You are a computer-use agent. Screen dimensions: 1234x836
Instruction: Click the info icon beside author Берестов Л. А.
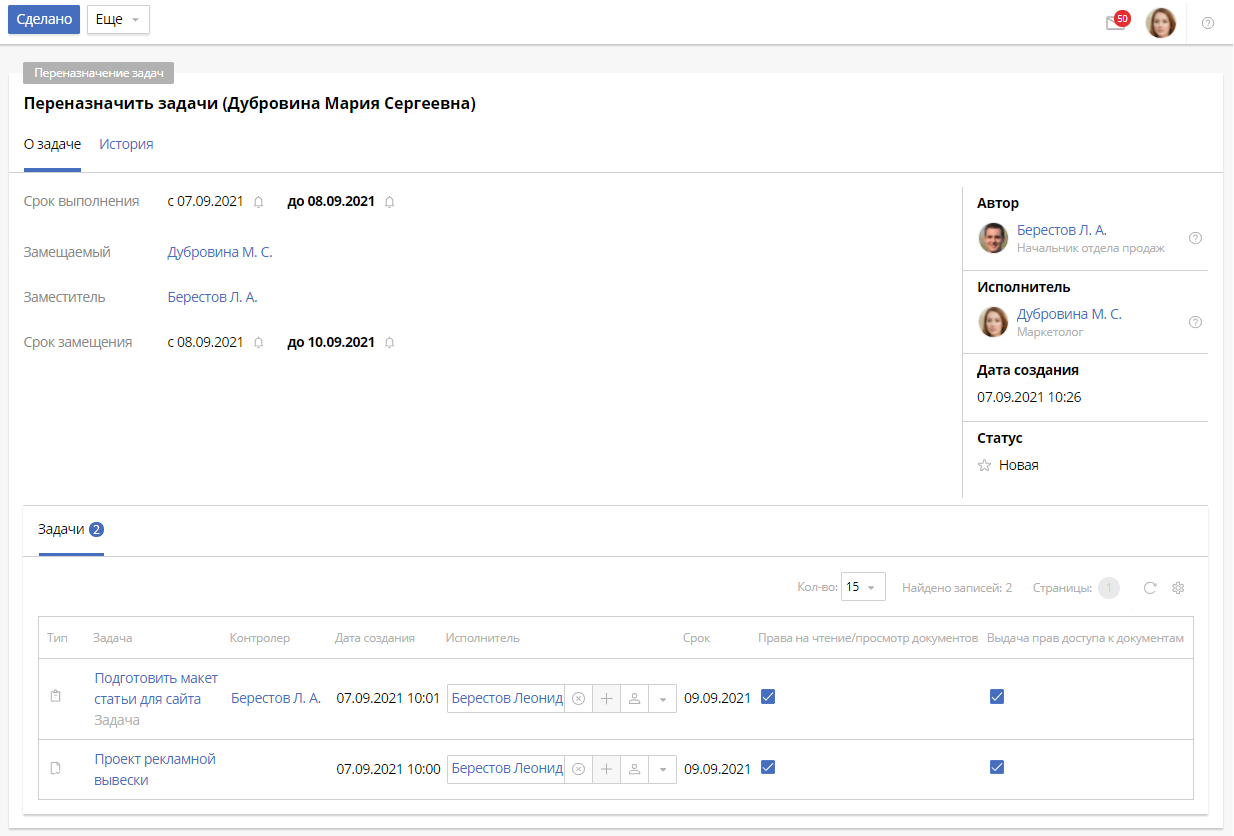point(1195,238)
